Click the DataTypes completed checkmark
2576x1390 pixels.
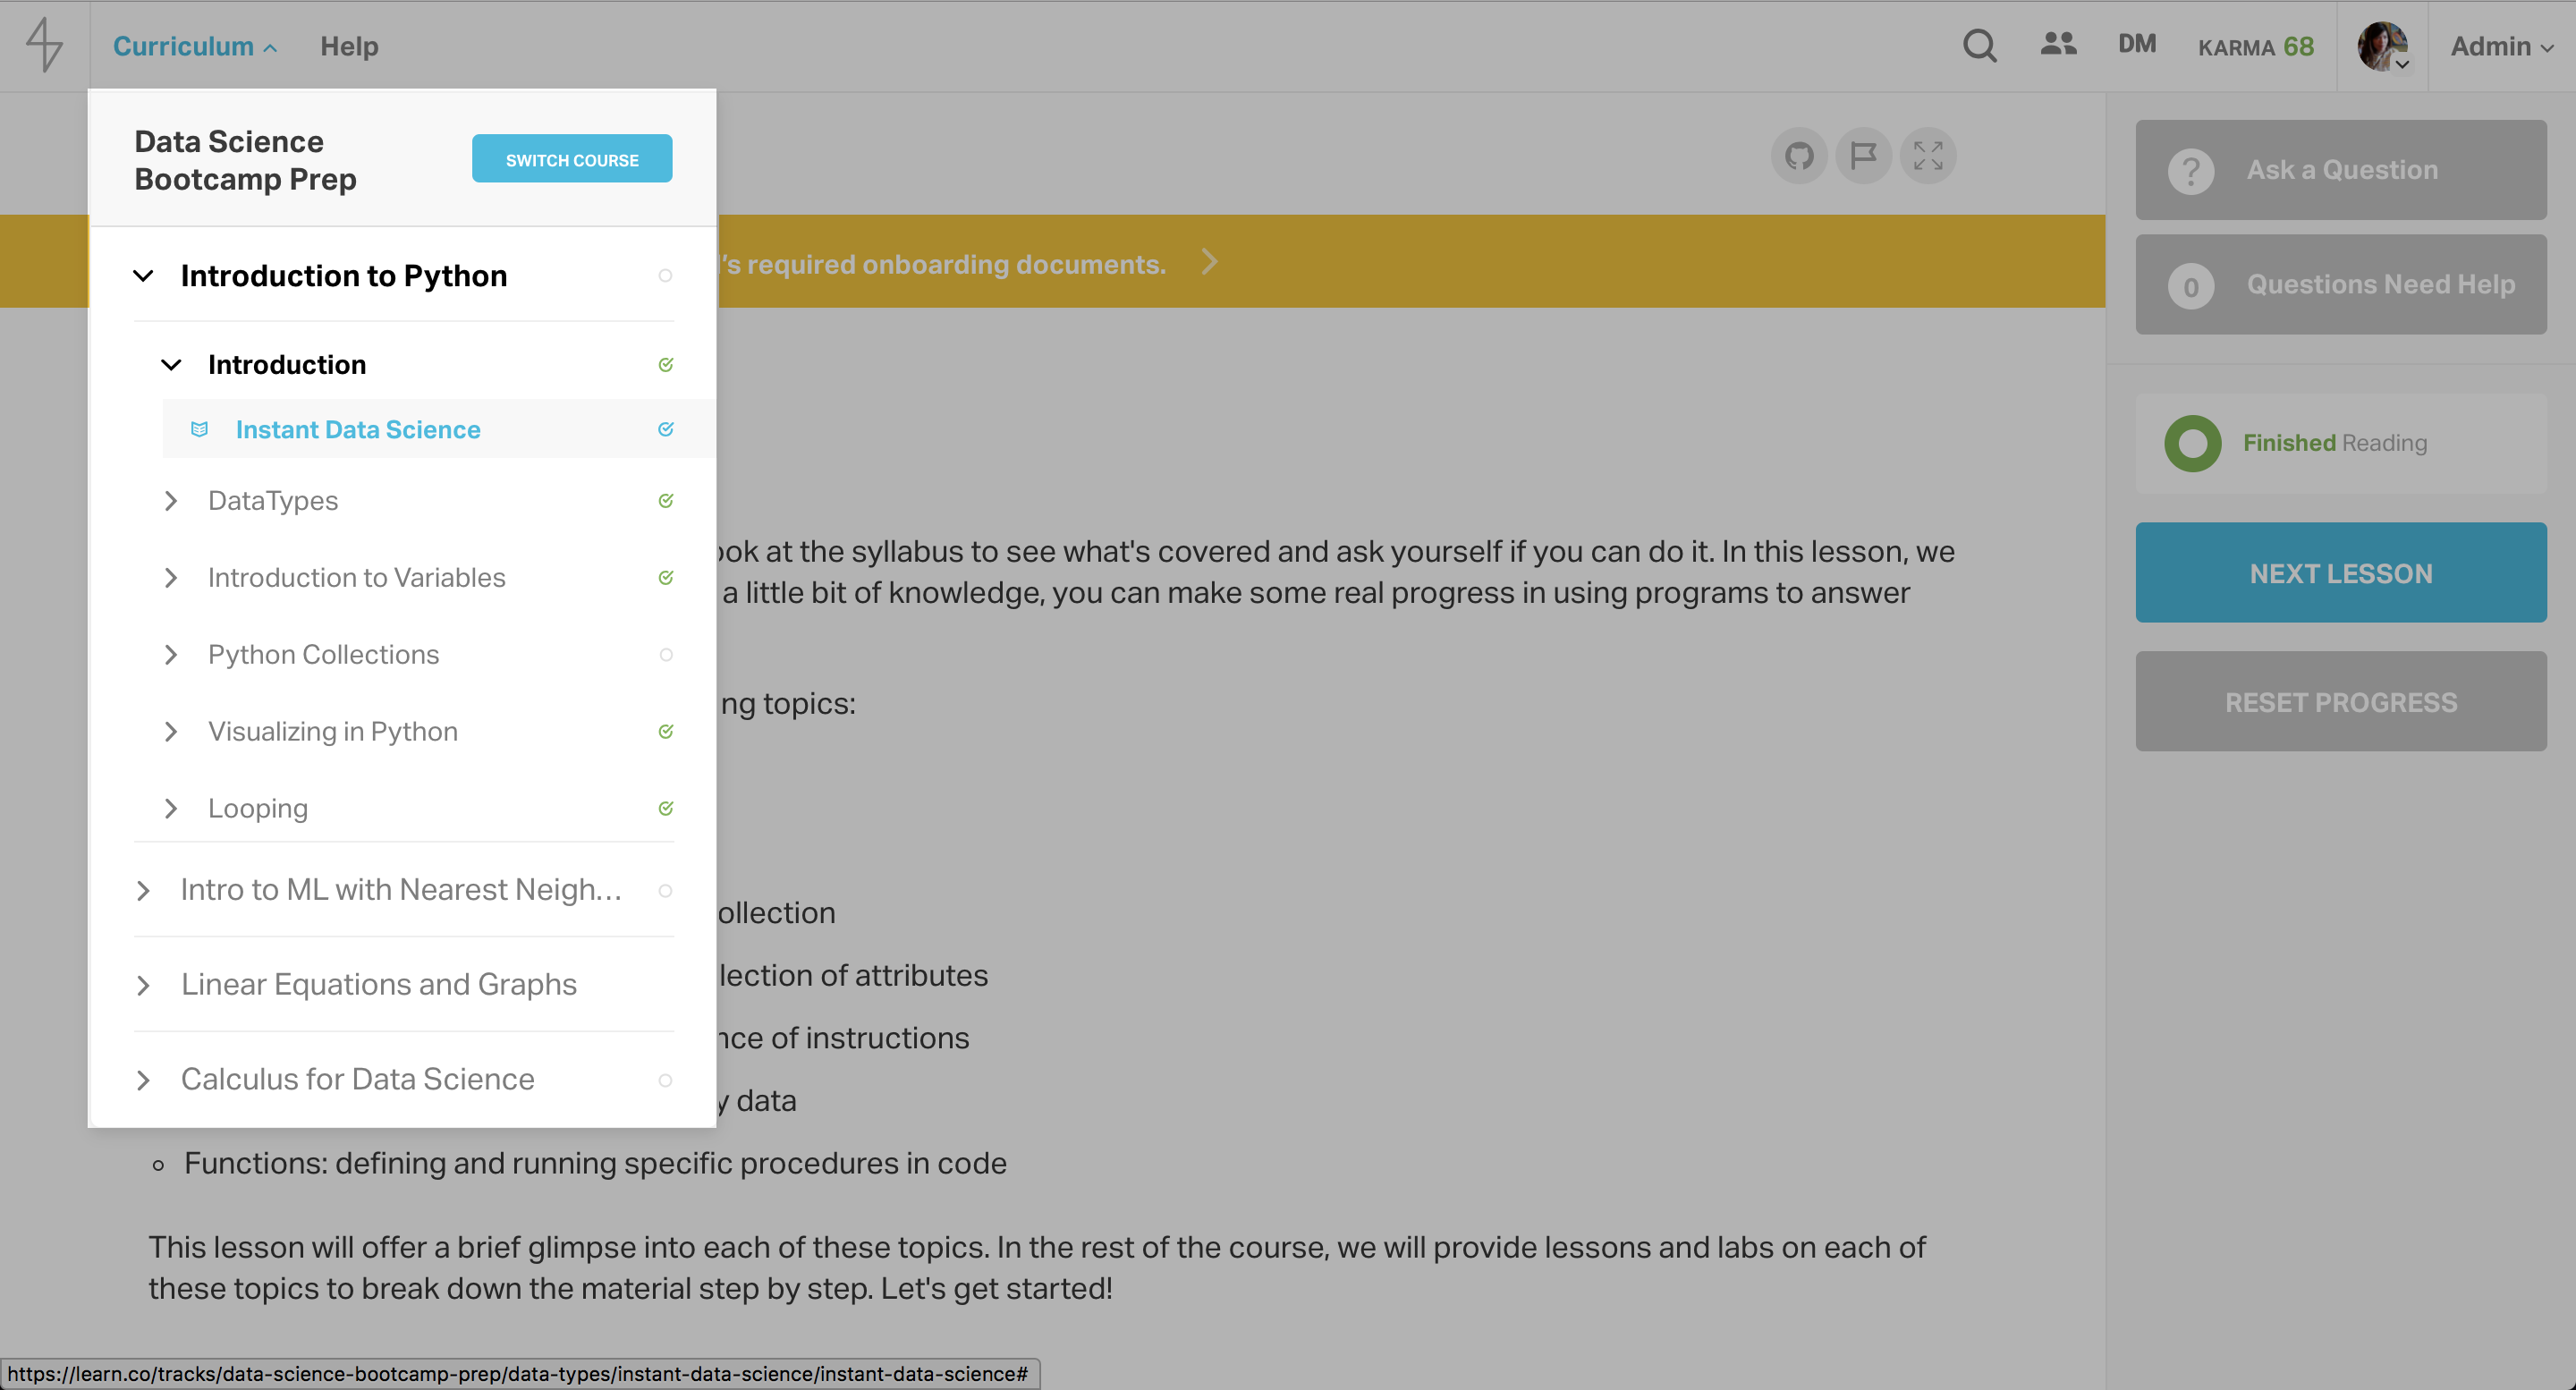(x=665, y=500)
